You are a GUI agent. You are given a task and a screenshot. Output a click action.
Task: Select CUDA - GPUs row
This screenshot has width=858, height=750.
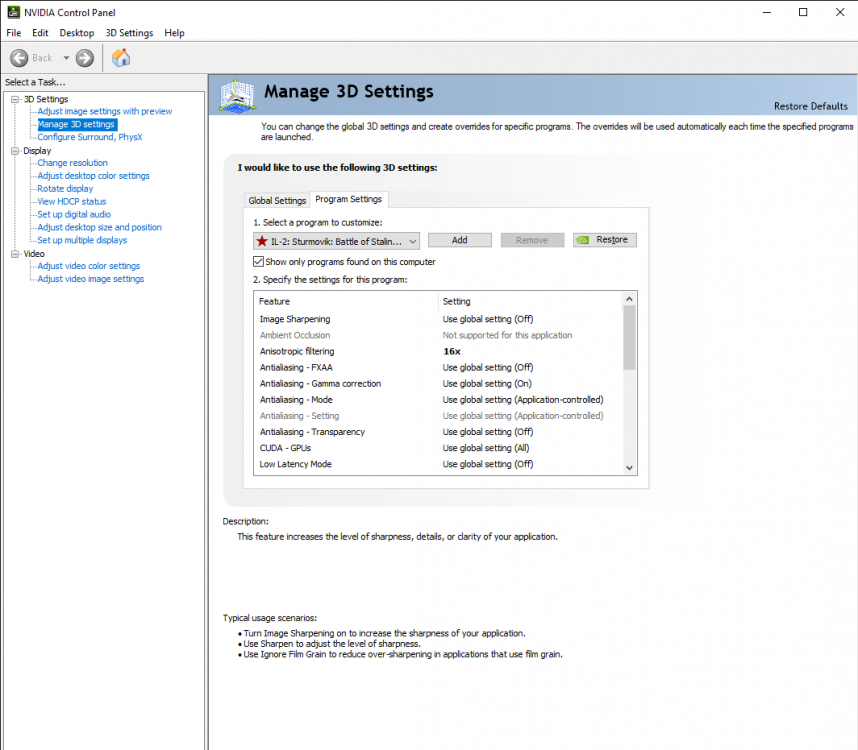tap(438, 447)
